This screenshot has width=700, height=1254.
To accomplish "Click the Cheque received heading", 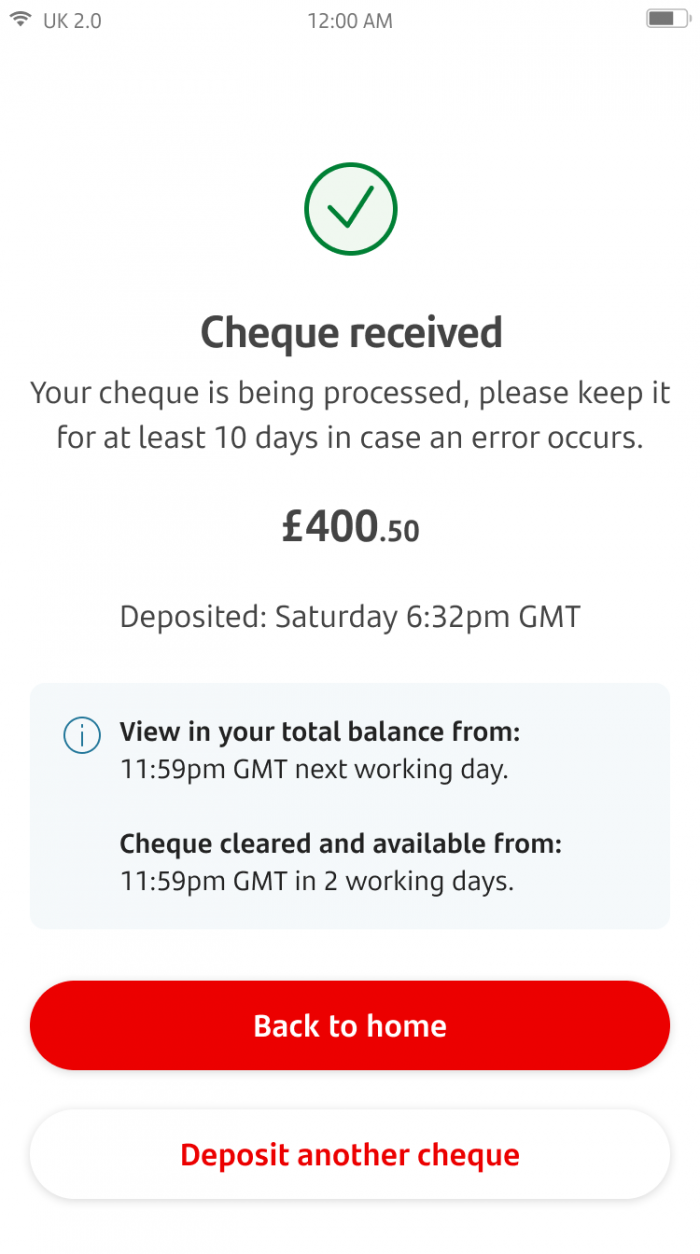I will click(350, 332).
